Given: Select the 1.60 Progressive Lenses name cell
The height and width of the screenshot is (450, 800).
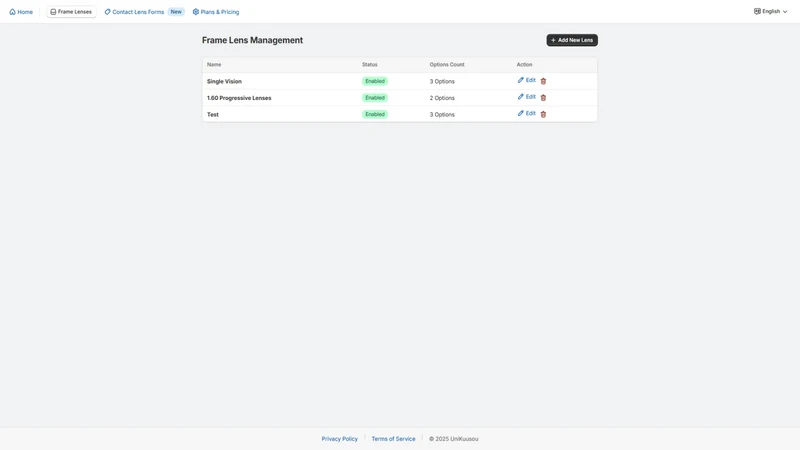Looking at the screenshot, I should [239, 98].
